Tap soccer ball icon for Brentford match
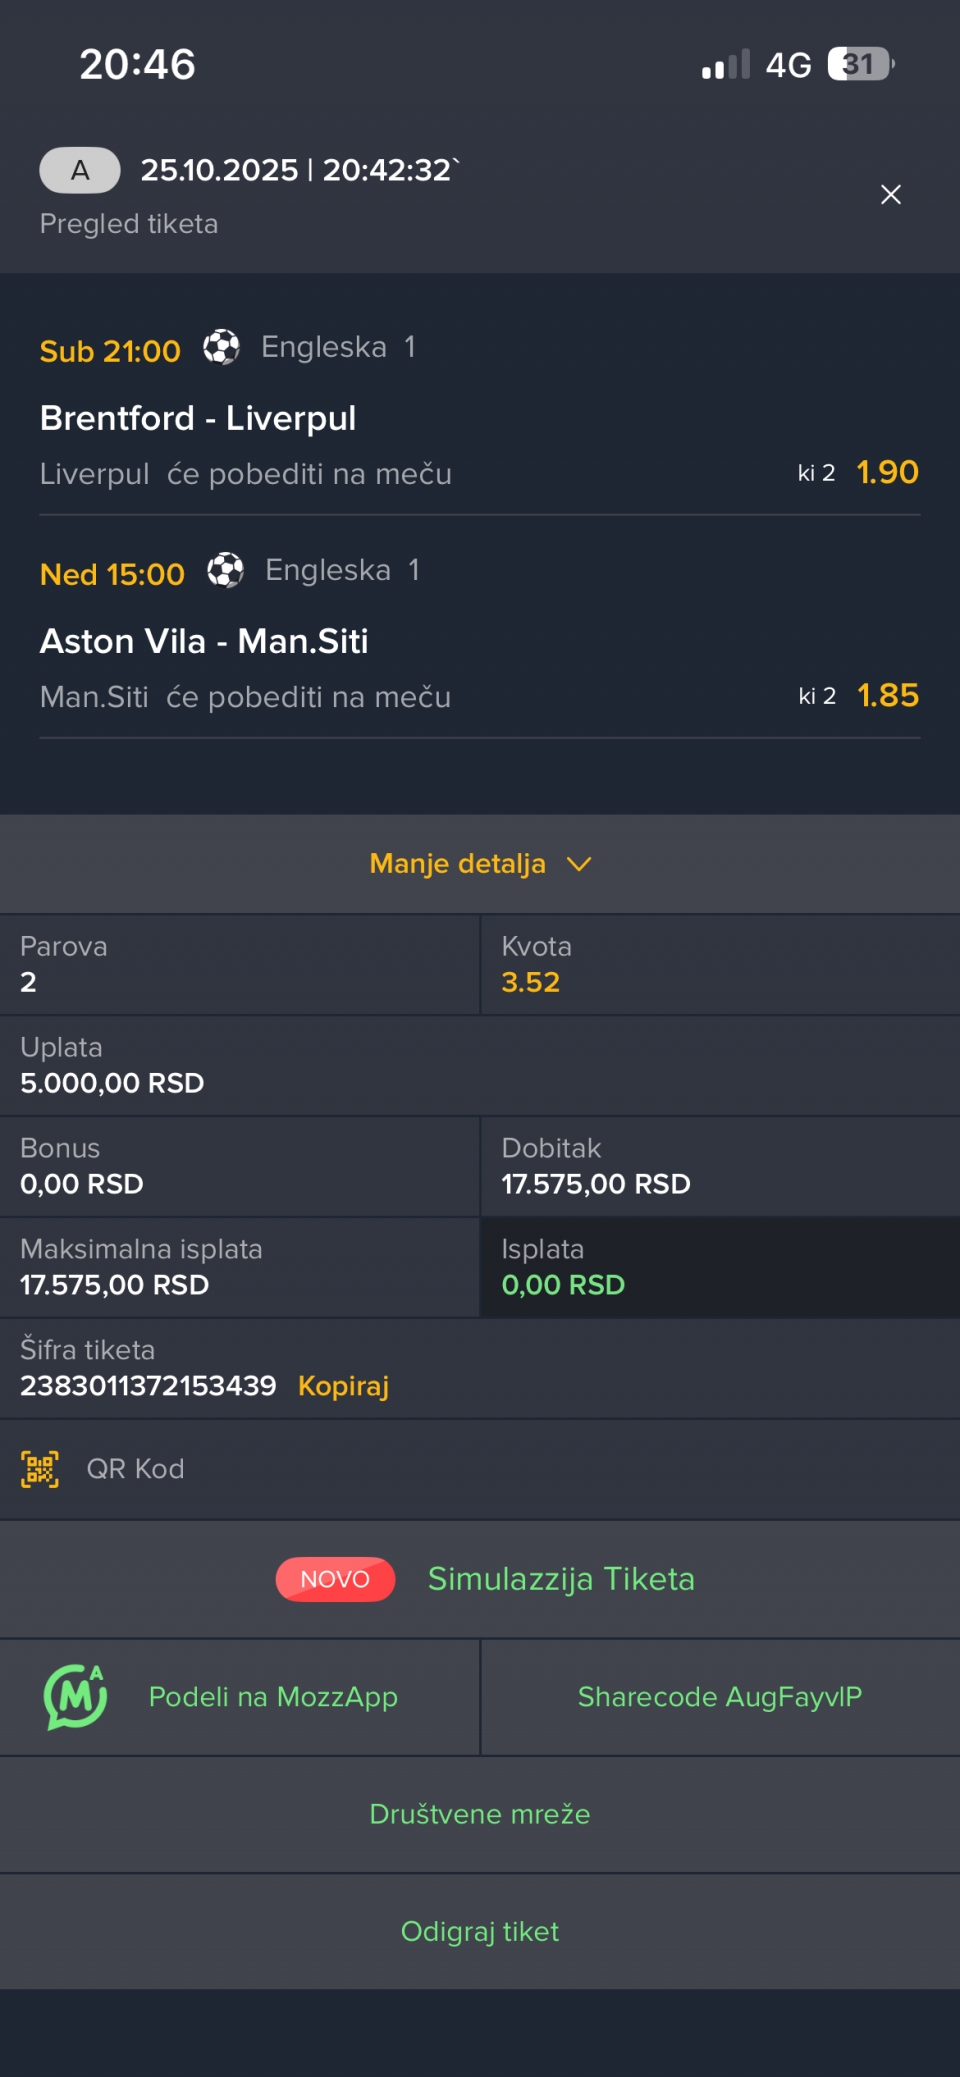The image size is (960, 2077). (221, 348)
